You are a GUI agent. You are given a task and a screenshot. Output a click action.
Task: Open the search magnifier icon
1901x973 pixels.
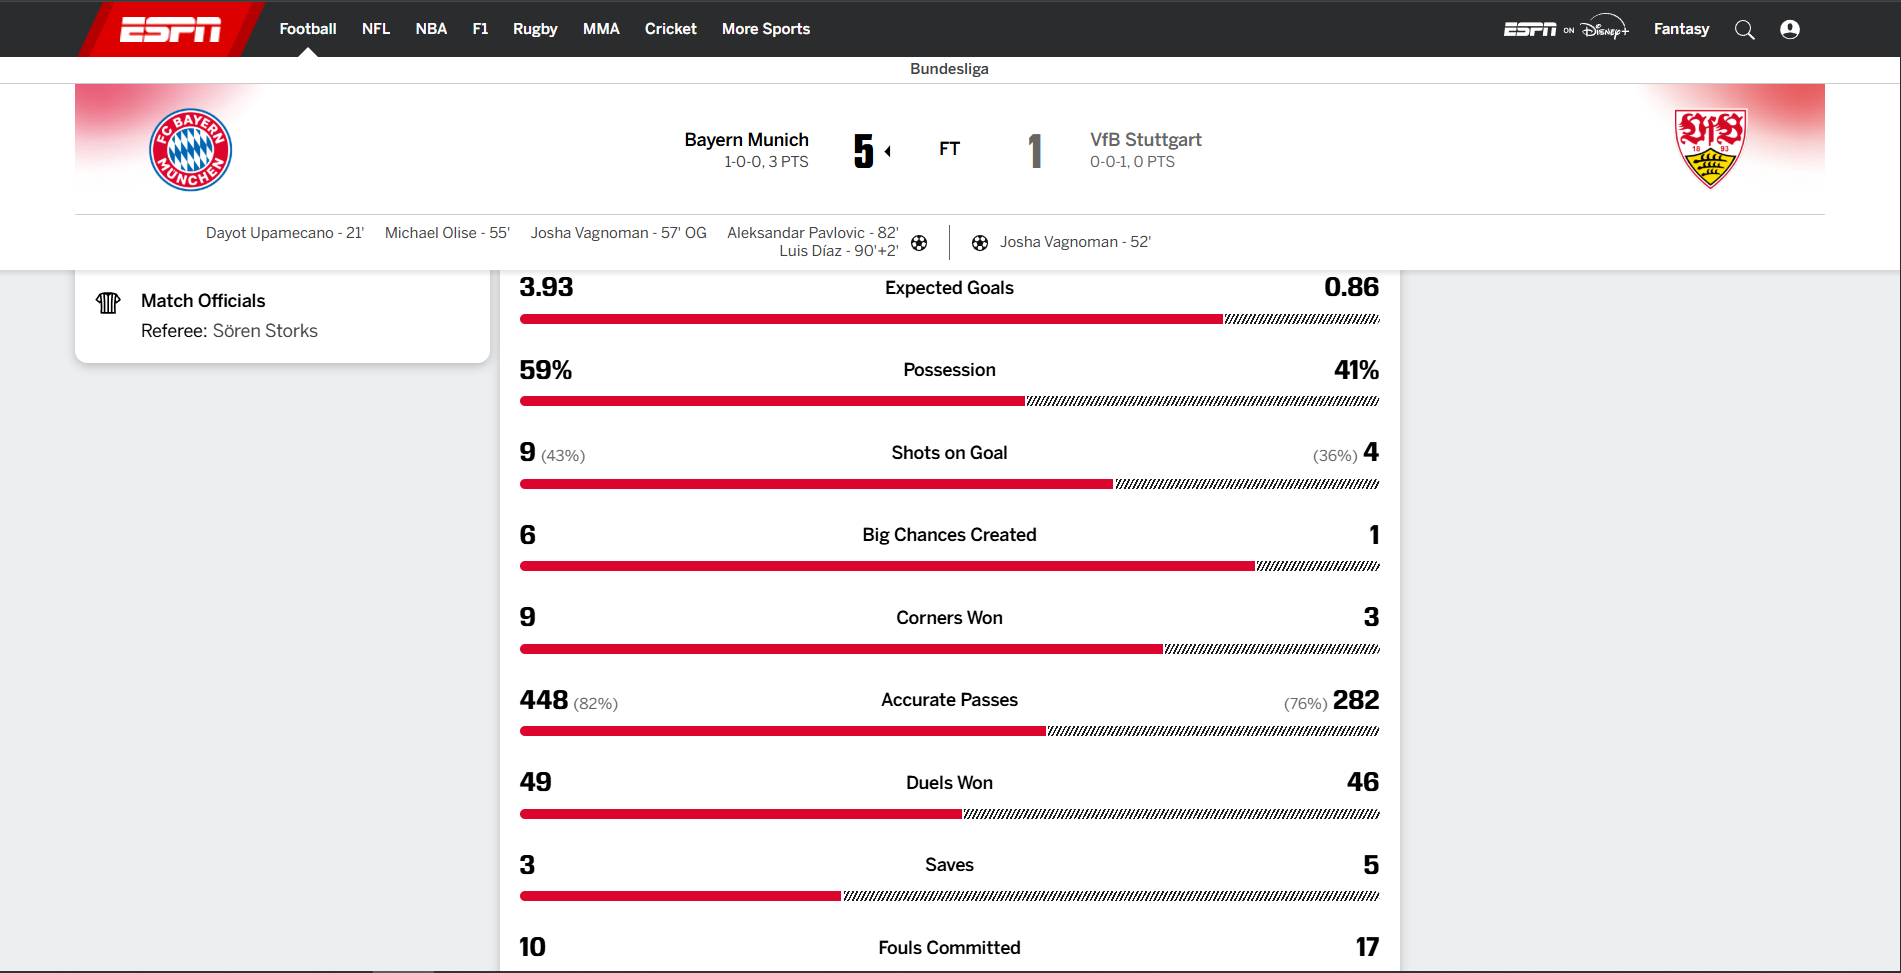pos(1745,29)
